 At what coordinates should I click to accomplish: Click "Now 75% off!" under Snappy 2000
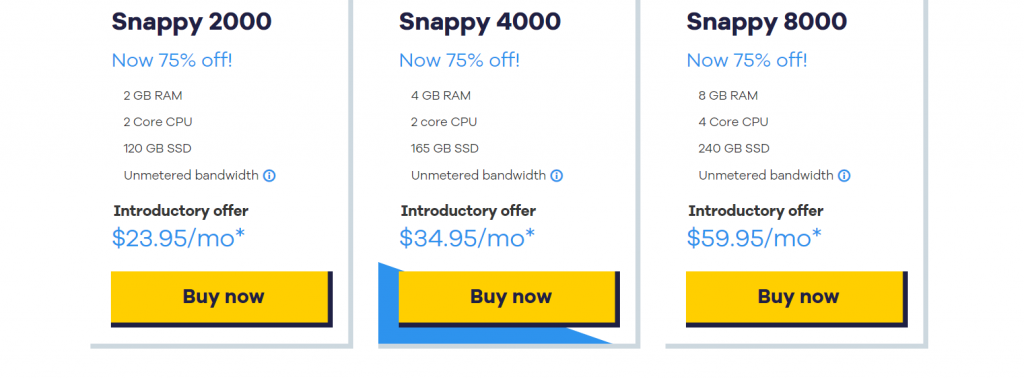(172, 61)
